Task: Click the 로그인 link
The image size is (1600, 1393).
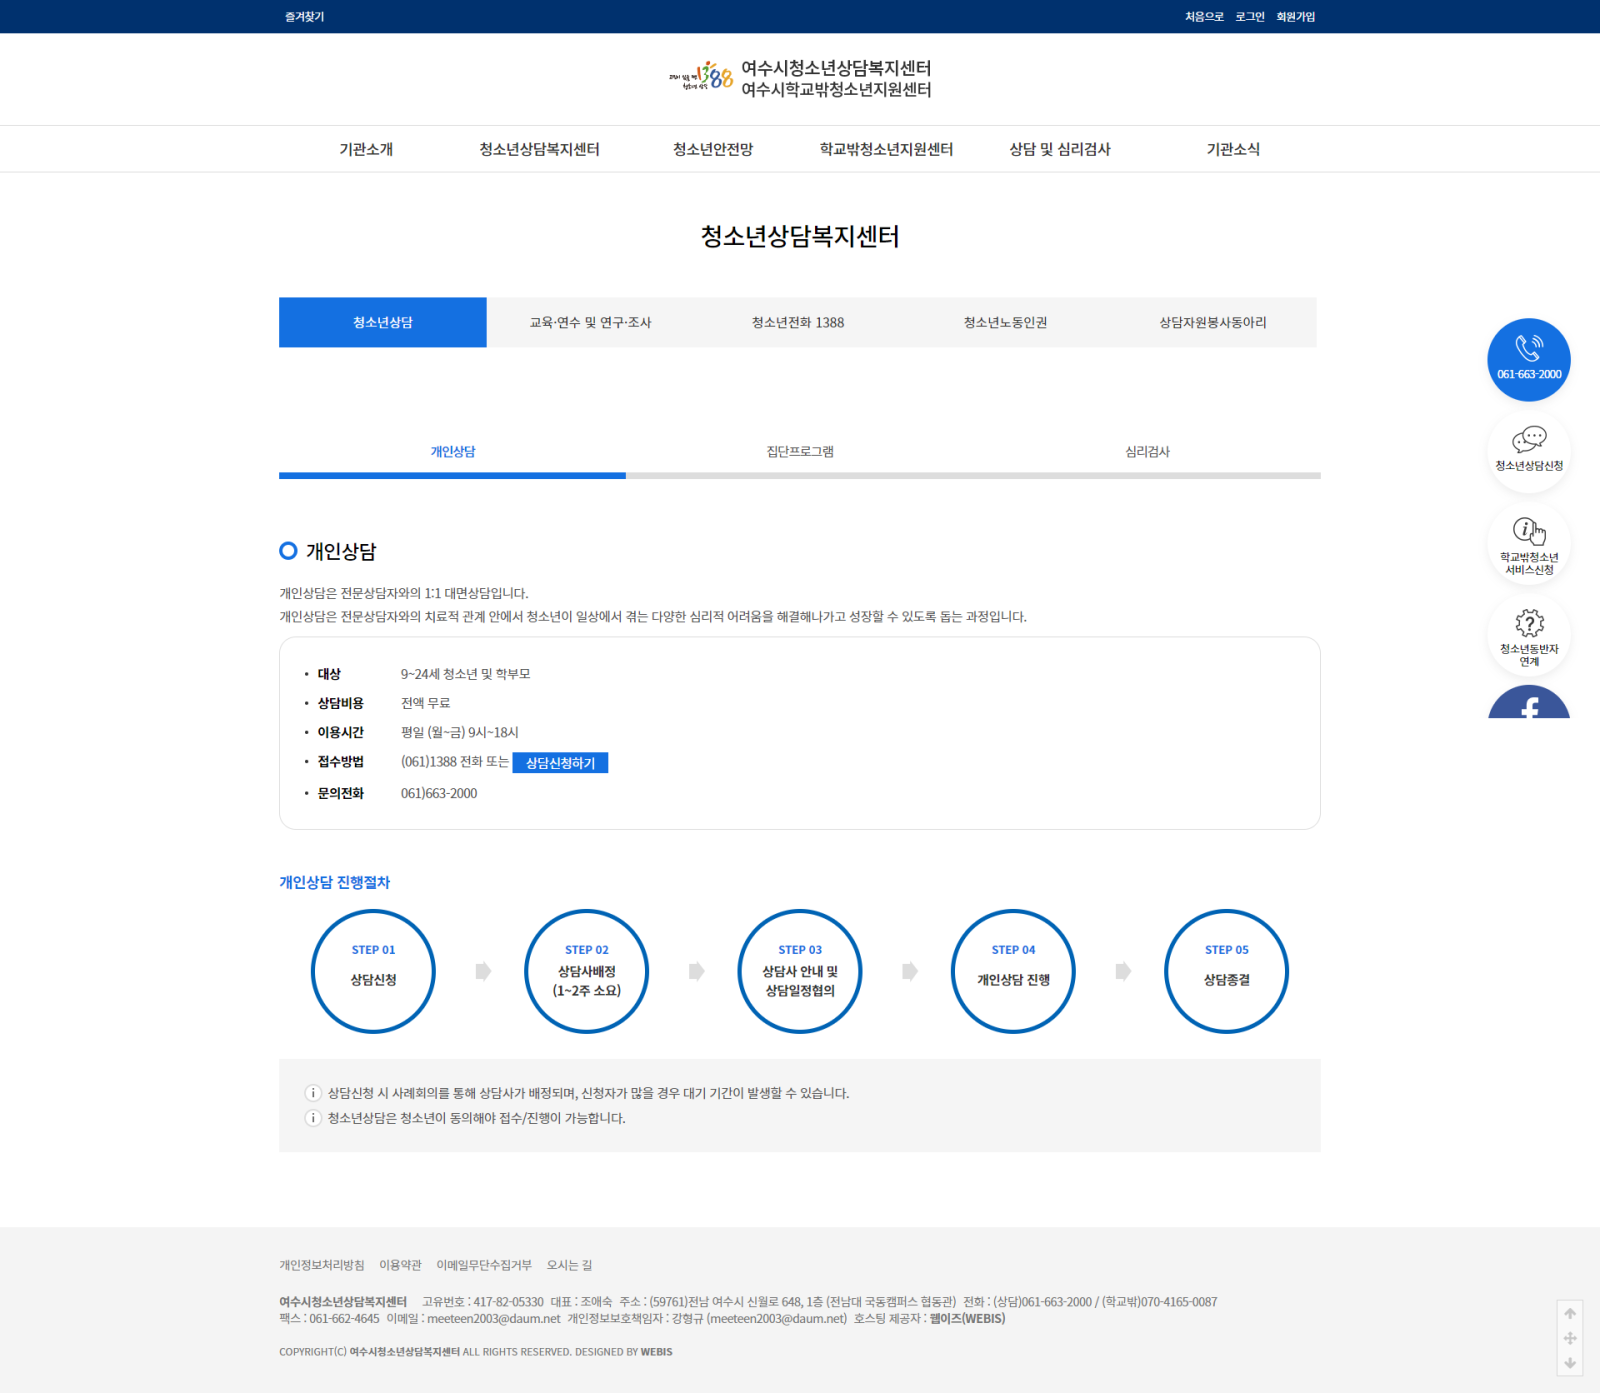Action: 1249,17
